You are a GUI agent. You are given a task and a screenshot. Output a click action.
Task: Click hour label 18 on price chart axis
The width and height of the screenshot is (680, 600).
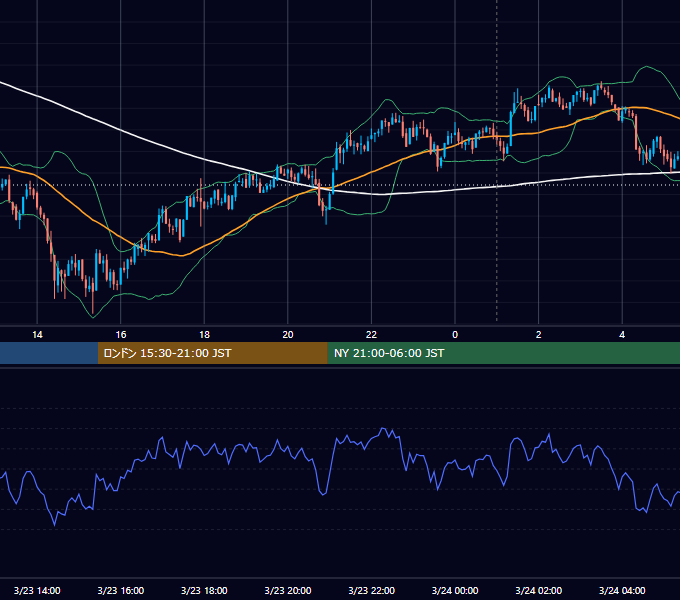tap(204, 335)
